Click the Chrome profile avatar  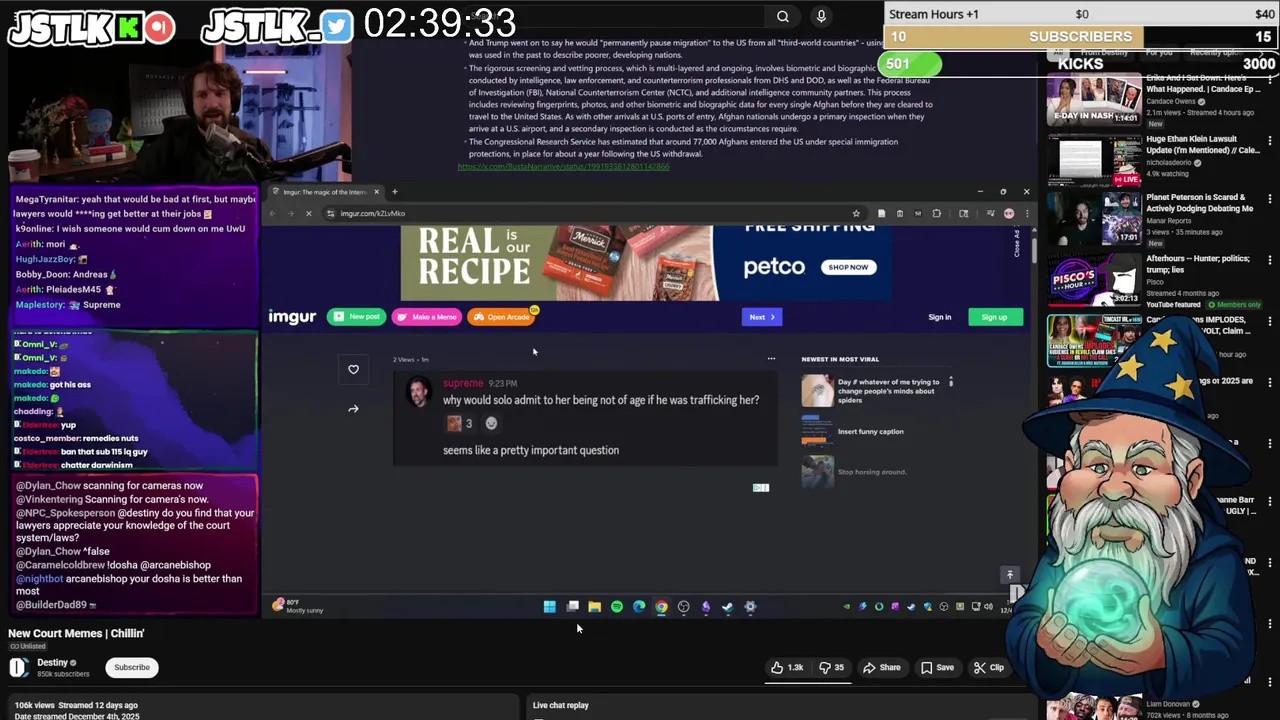coord(1009,213)
